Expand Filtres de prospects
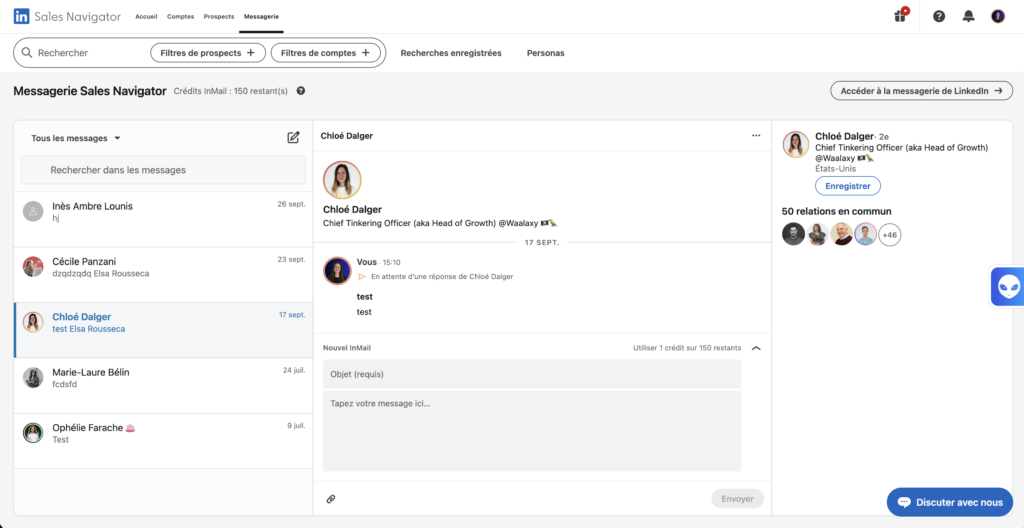Screen dimensions: 1024x528 click(x=208, y=53)
